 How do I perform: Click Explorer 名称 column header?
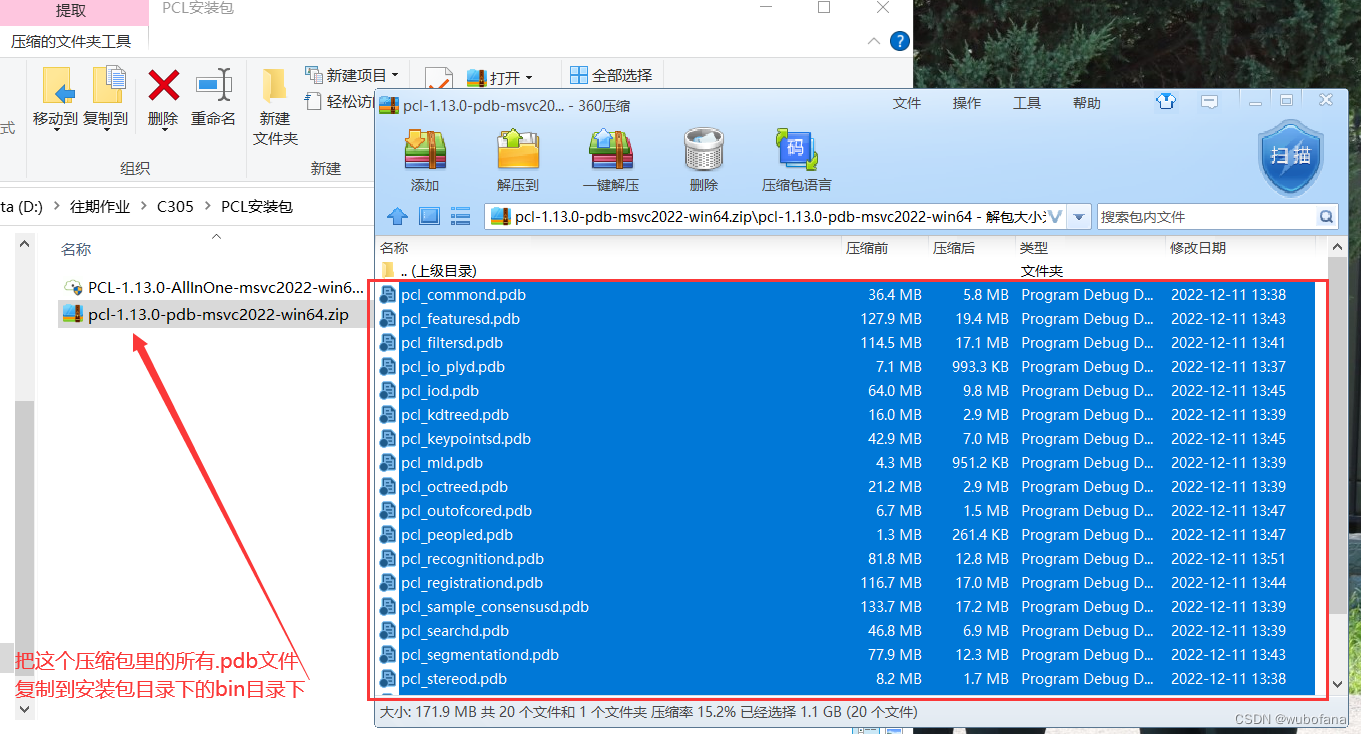pyautogui.click(x=76, y=249)
